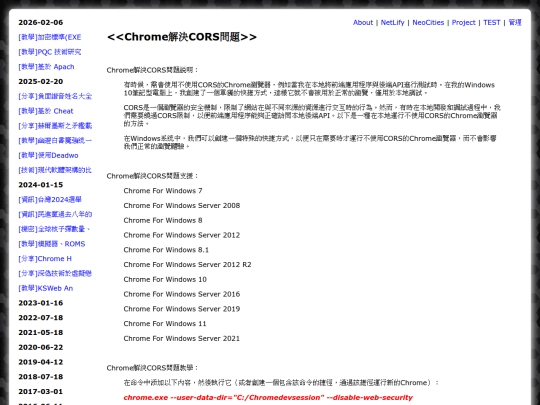Open the 管理 link
The image size is (540, 405).
click(515, 22)
